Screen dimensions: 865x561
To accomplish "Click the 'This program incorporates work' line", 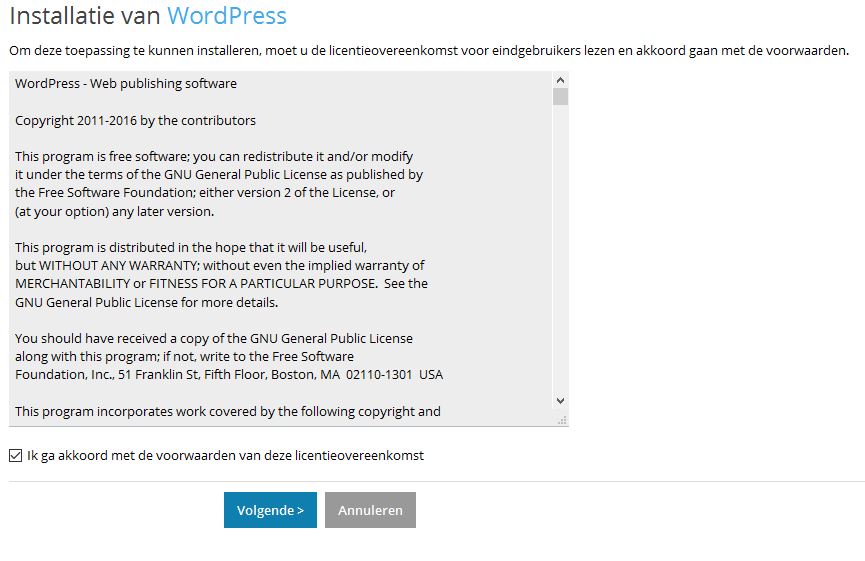I will click(x=227, y=411).
